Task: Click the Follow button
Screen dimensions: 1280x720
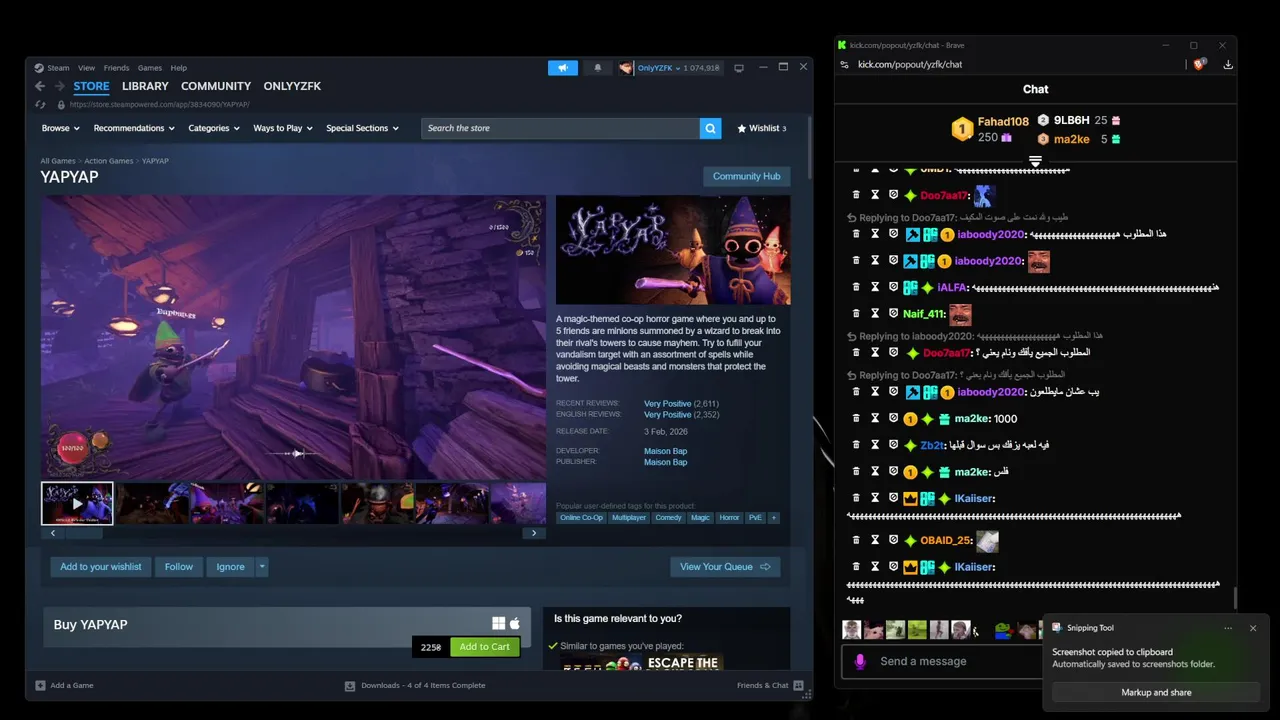Action: pyautogui.click(x=179, y=567)
